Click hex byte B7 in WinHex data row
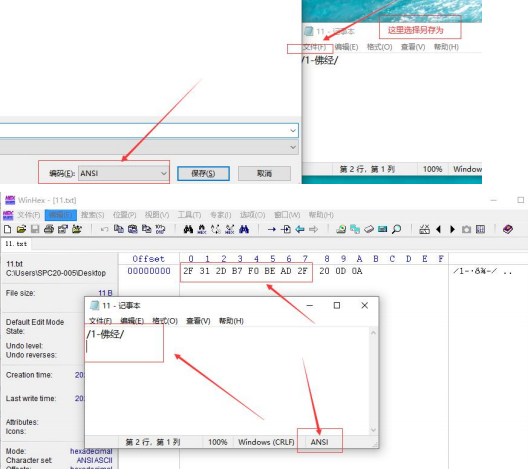This screenshot has height=469, width=528. [237, 271]
